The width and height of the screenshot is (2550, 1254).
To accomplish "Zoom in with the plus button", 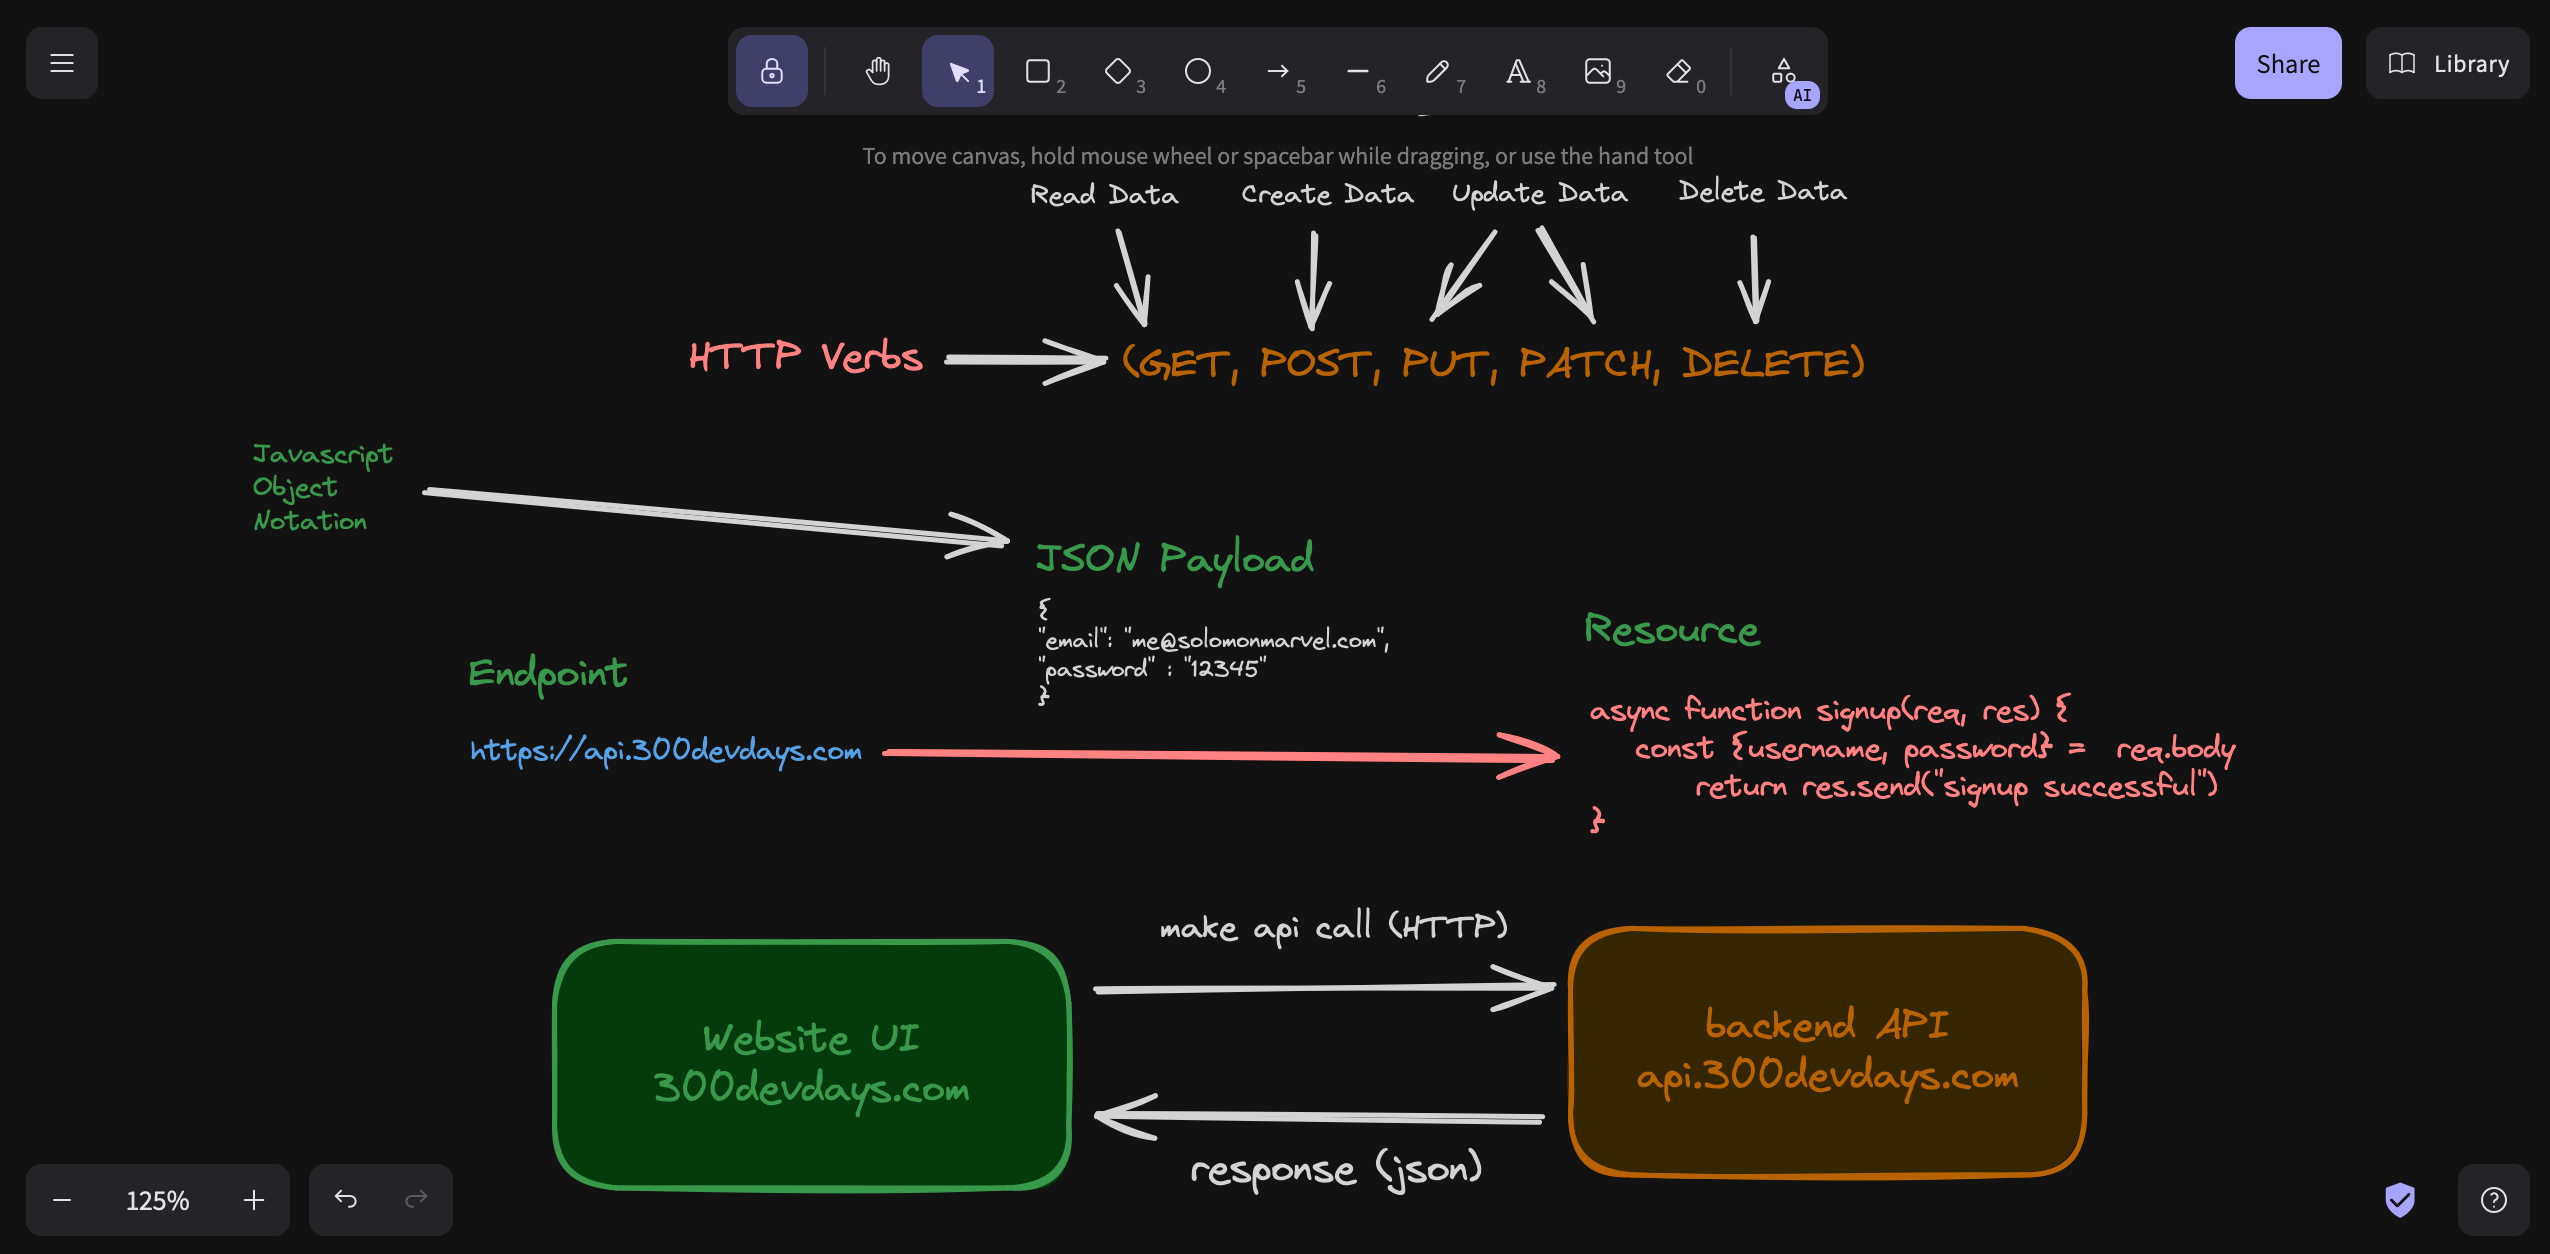I will pyautogui.click(x=254, y=1199).
